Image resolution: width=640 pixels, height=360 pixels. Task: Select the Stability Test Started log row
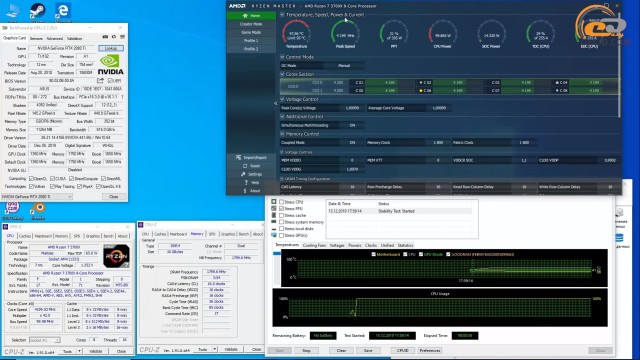pyautogui.click(x=399, y=211)
